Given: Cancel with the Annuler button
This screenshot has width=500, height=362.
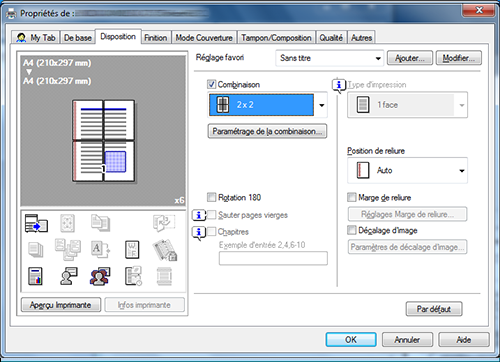Looking at the screenshot, I should click(407, 339).
